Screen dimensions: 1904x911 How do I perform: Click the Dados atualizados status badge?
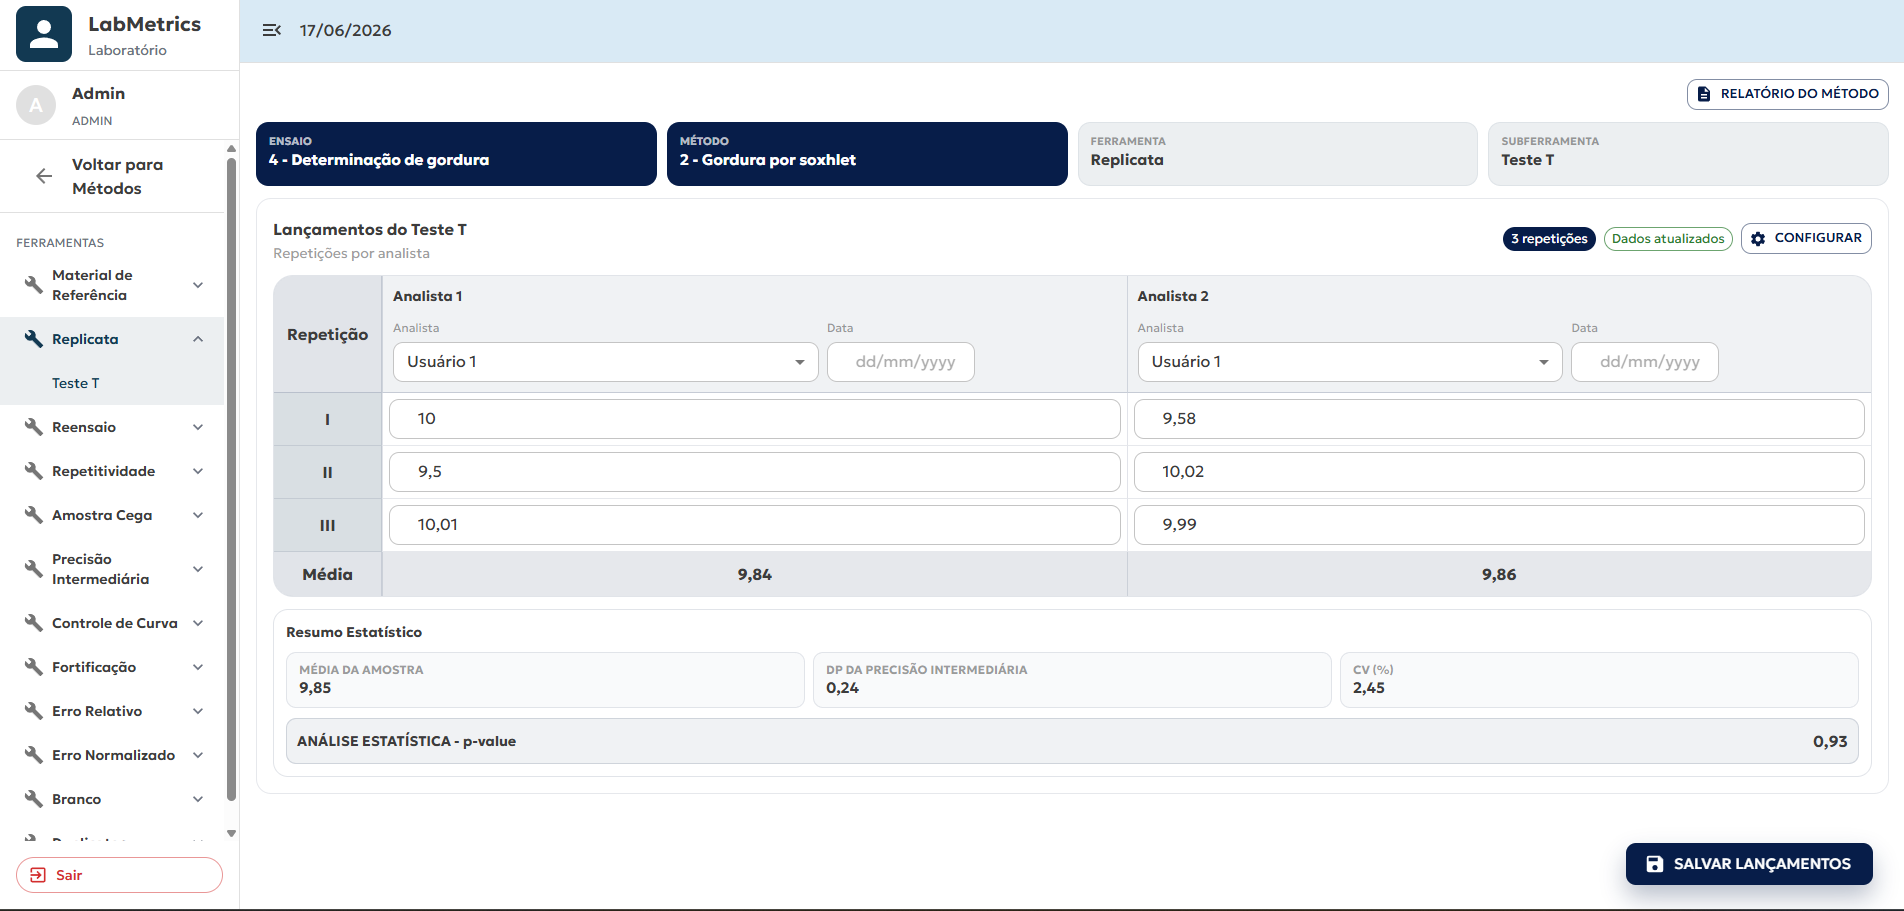point(1668,239)
